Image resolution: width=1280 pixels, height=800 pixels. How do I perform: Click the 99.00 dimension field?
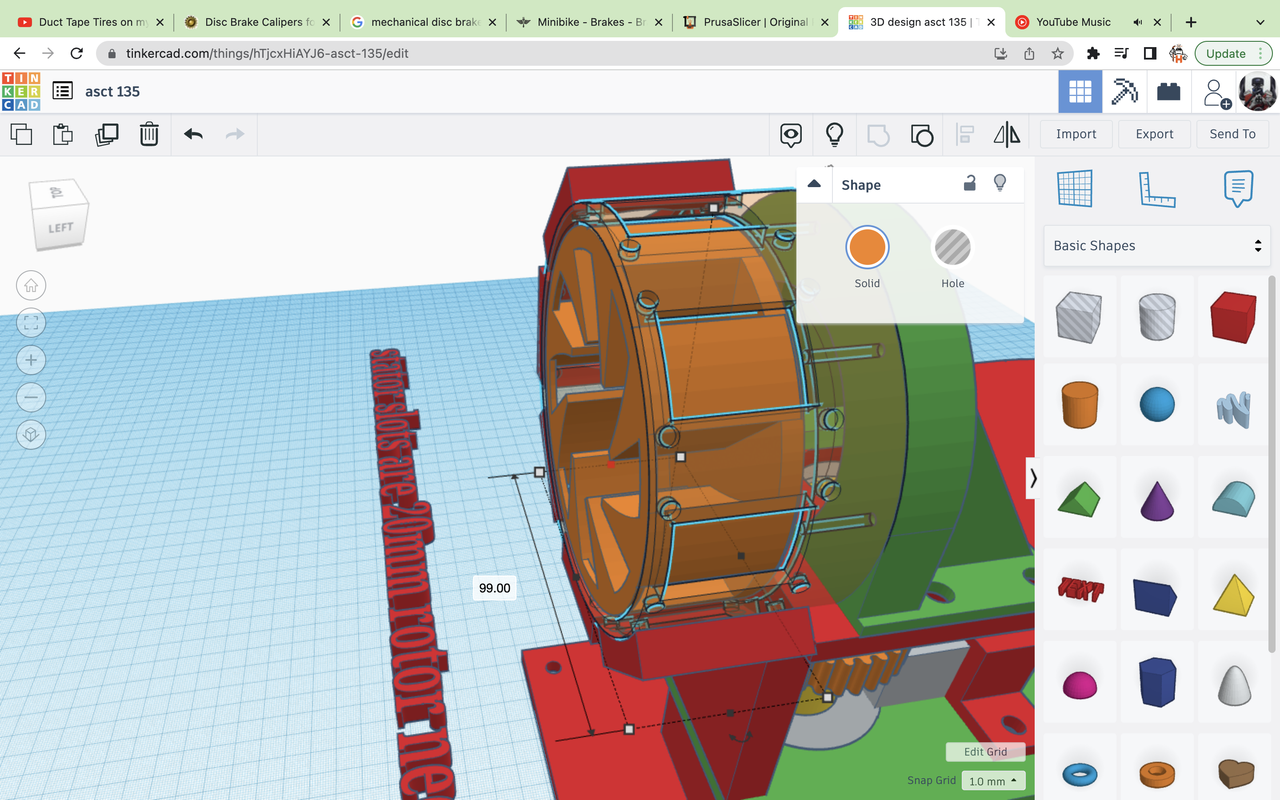tap(494, 588)
